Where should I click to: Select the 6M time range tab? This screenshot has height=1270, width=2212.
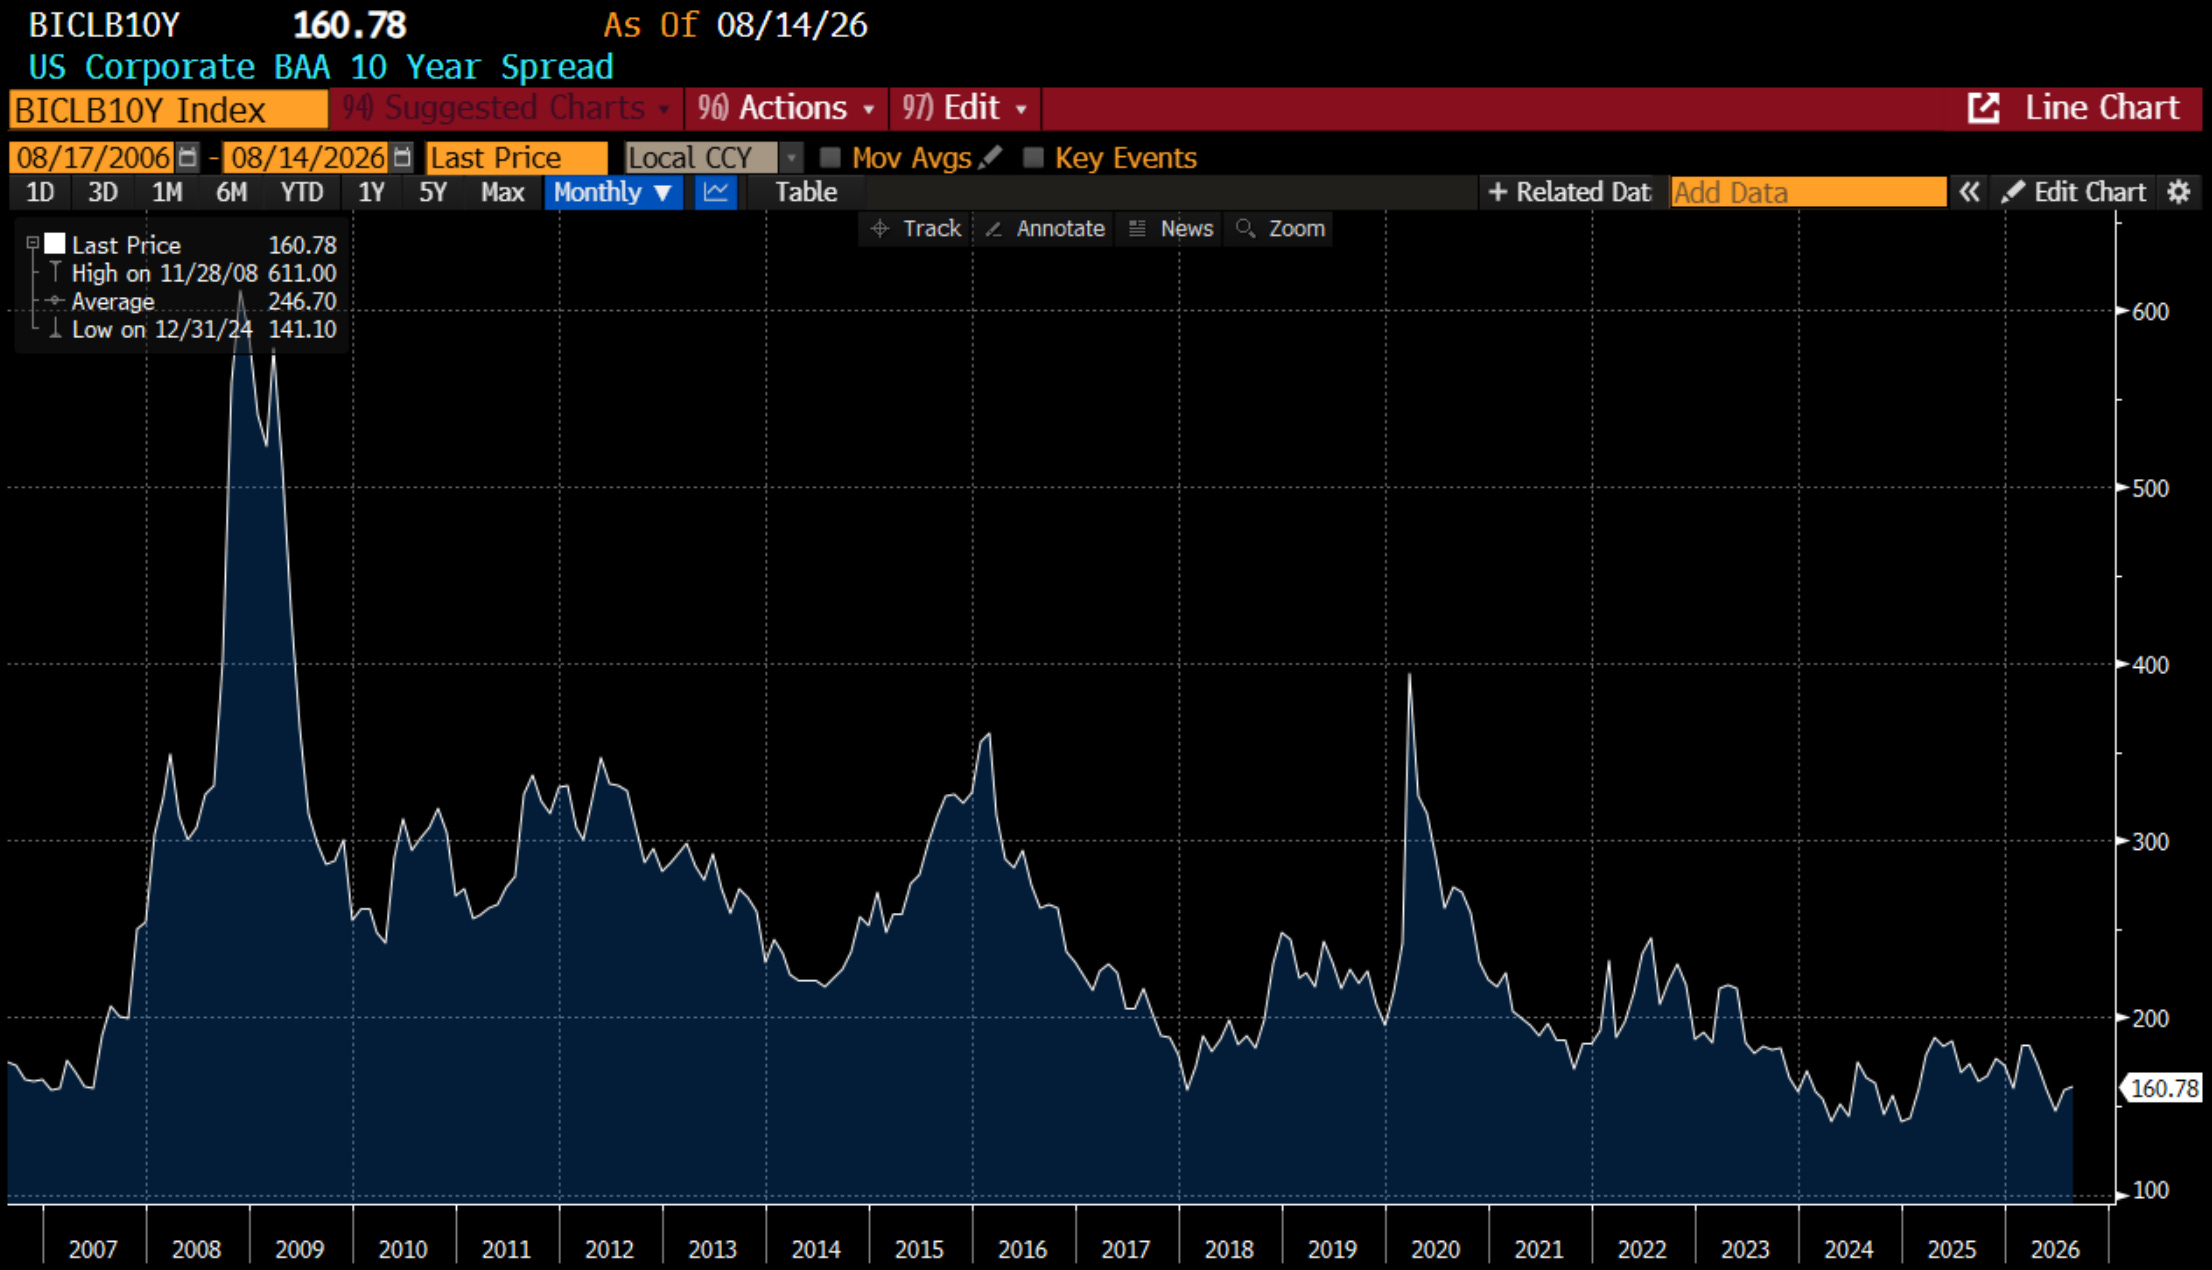click(x=231, y=192)
